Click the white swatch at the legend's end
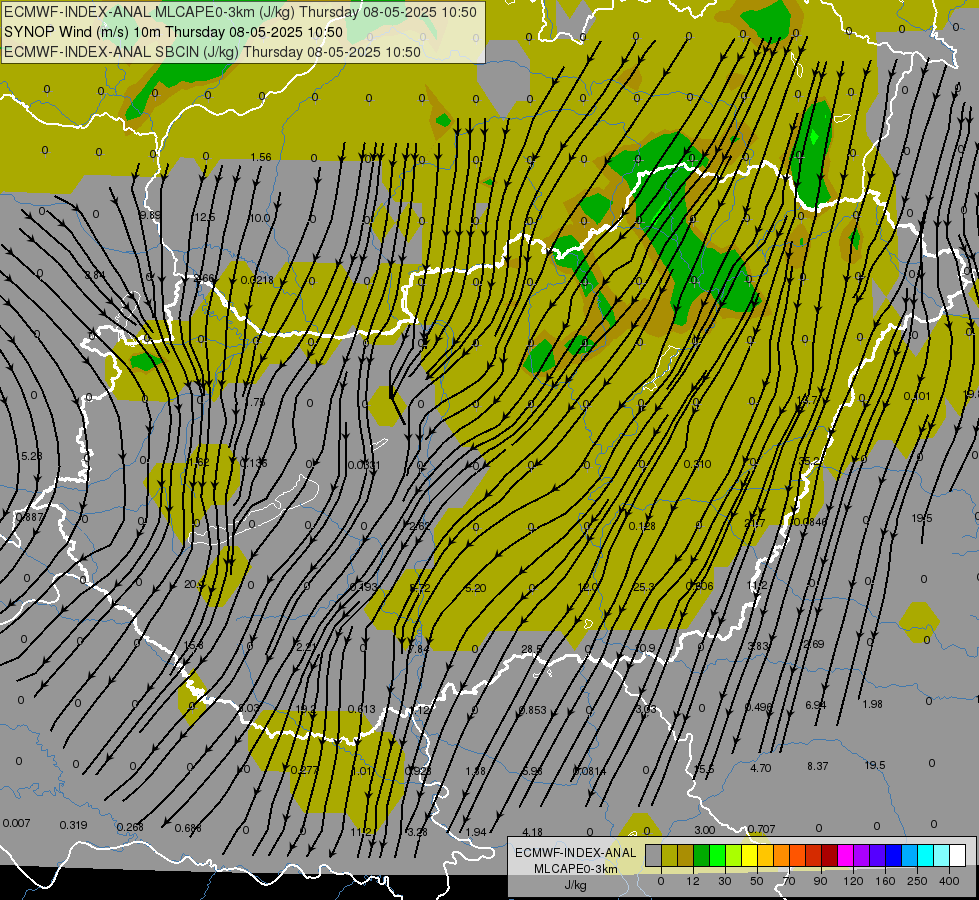This screenshot has width=979, height=900. 957,856
